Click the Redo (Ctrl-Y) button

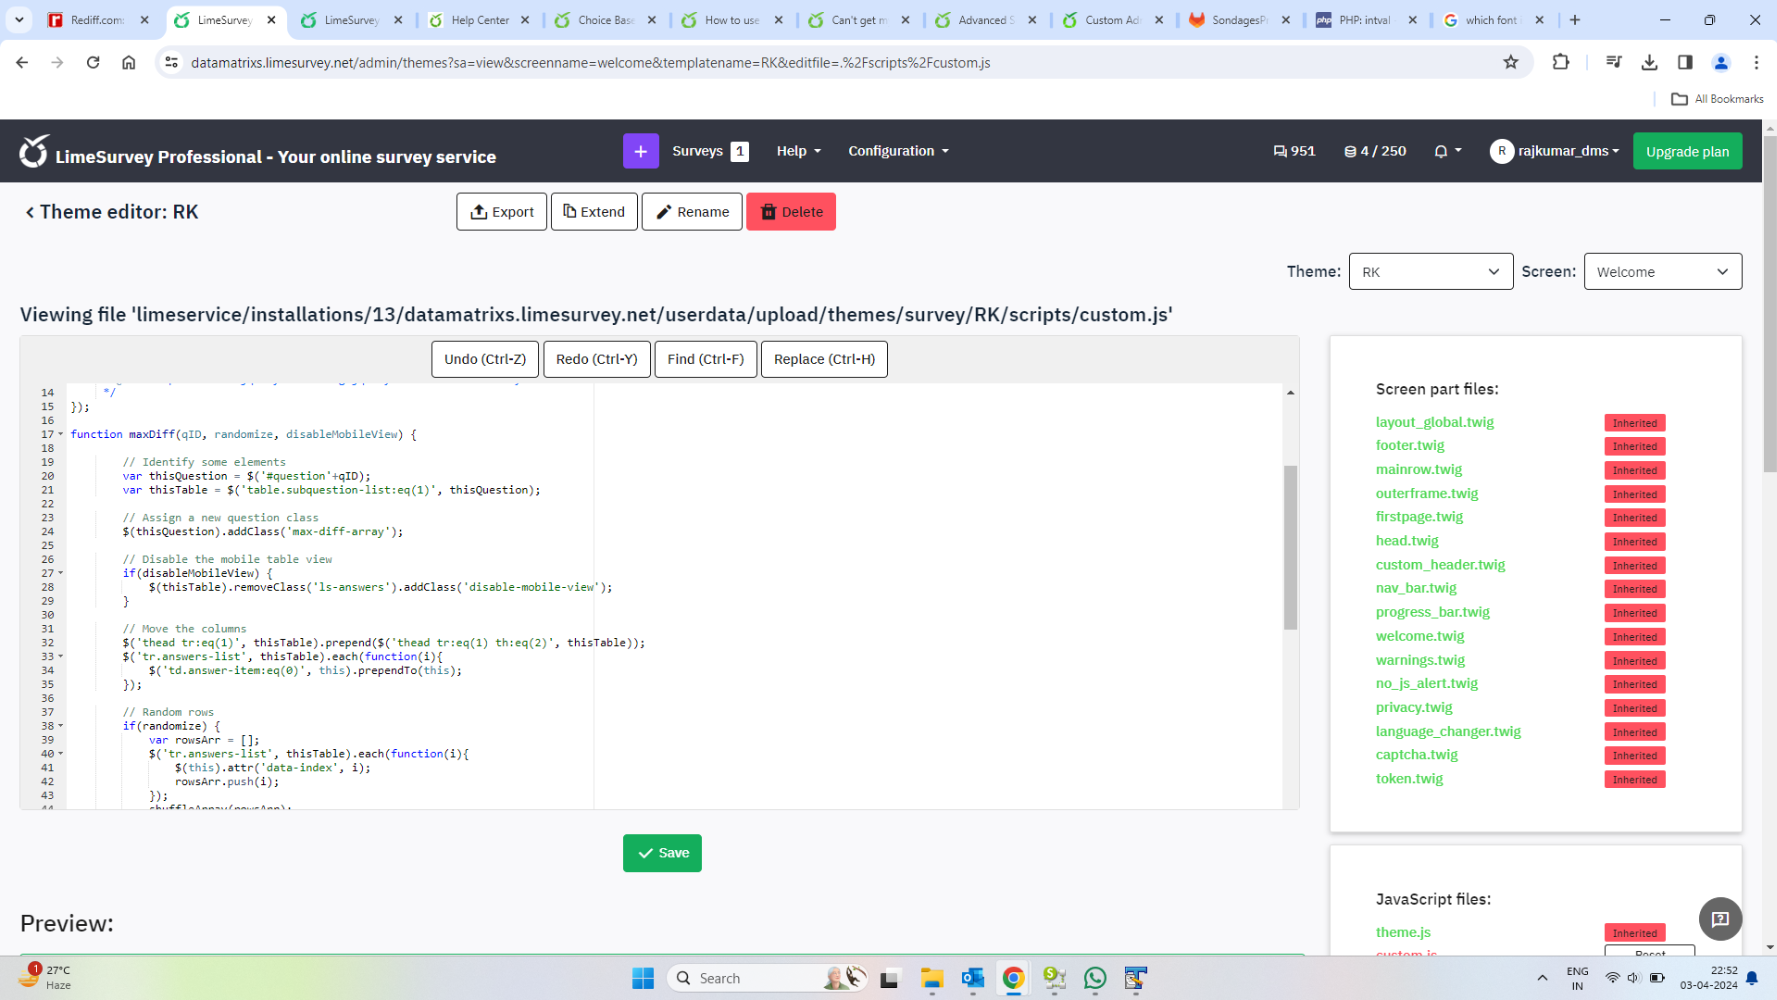[x=597, y=359]
